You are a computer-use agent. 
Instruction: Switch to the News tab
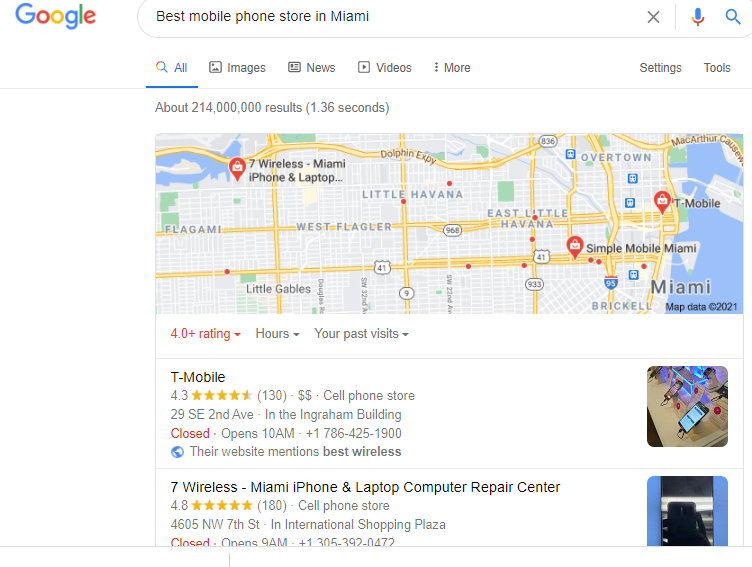click(x=311, y=68)
